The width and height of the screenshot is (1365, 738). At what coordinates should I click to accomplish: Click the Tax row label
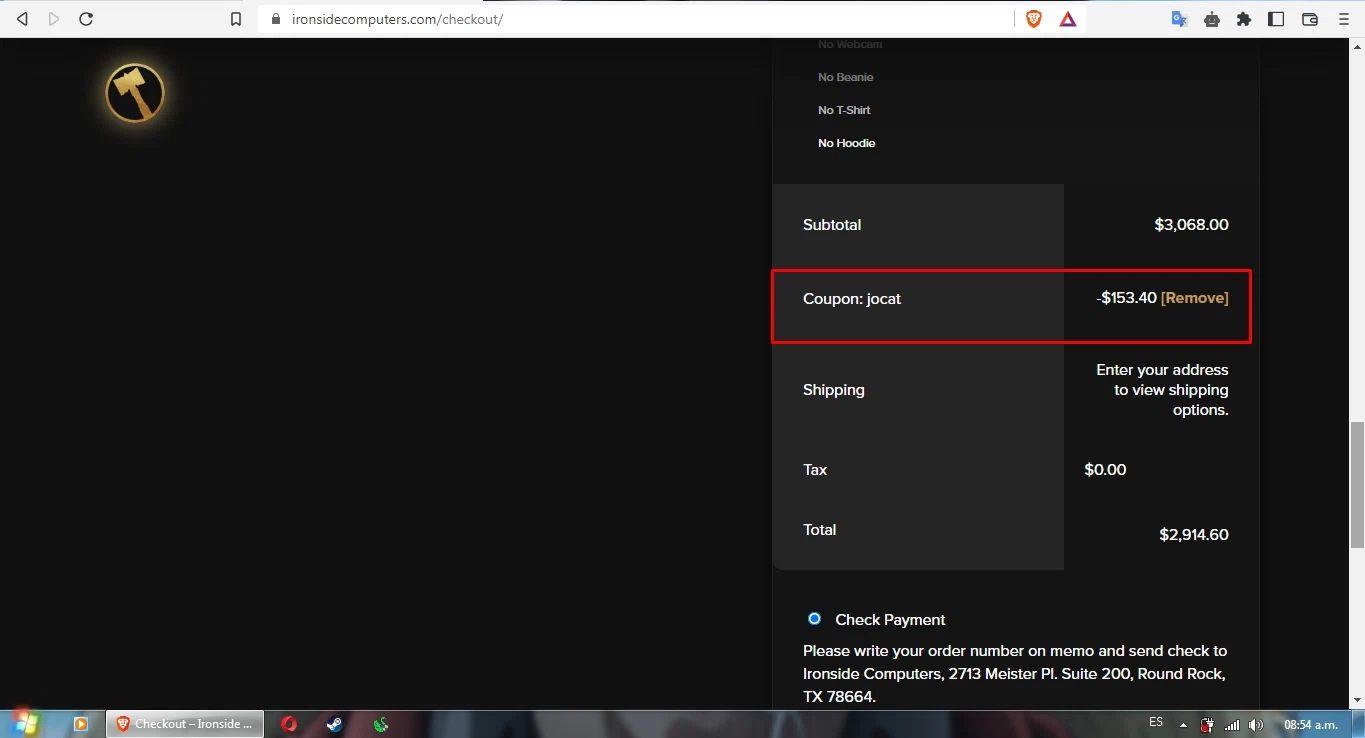(815, 470)
